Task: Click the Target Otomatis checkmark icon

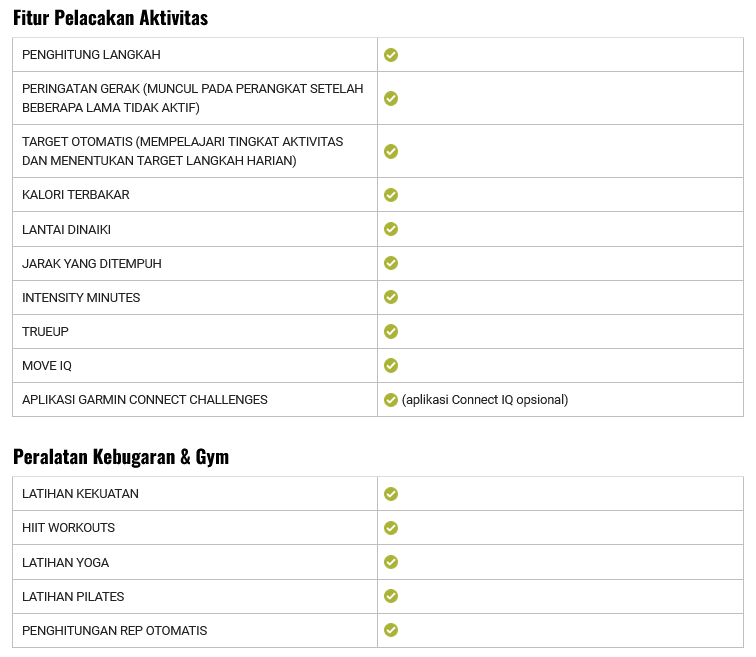Action: (x=391, y=151)
